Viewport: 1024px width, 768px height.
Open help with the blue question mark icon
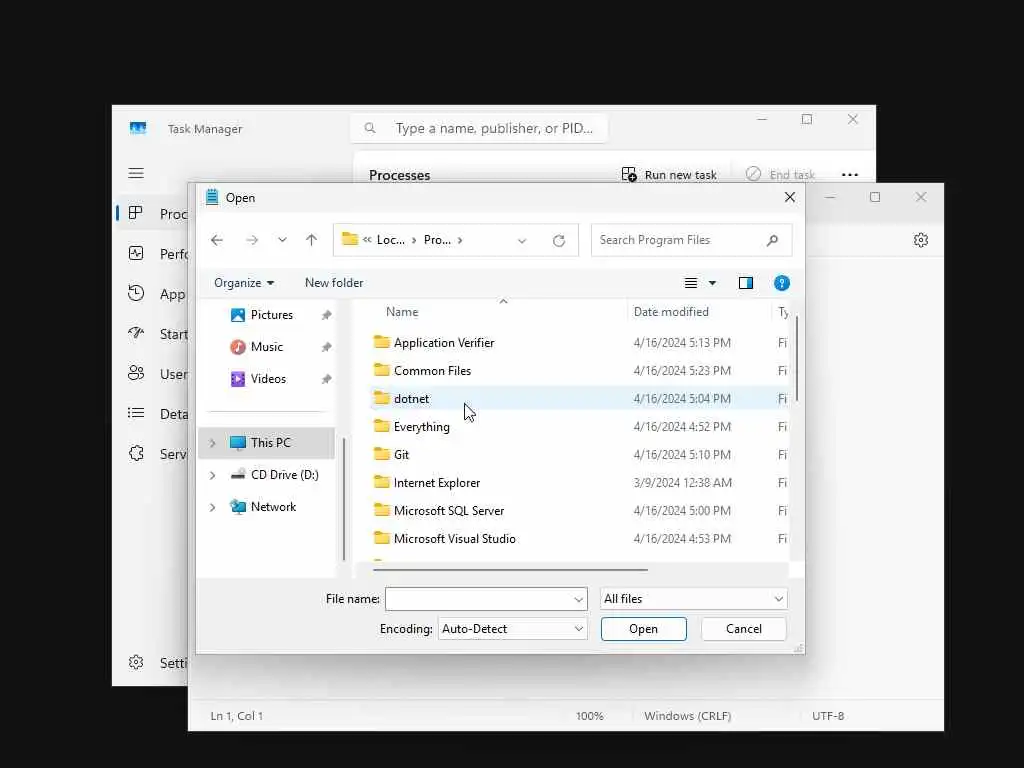coord(782,283)
